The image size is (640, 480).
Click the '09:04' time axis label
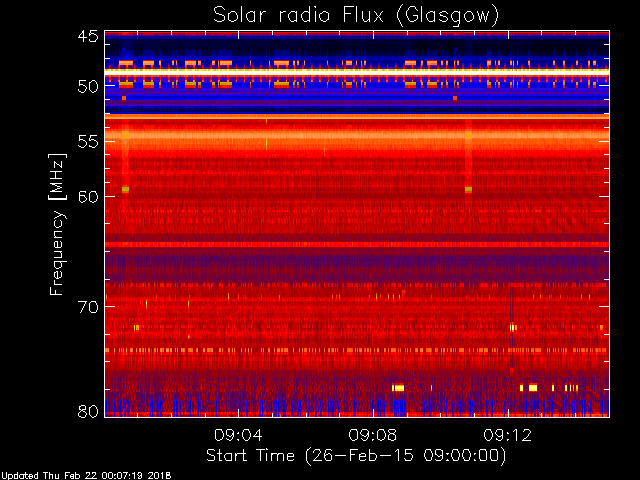pos(238,435)
